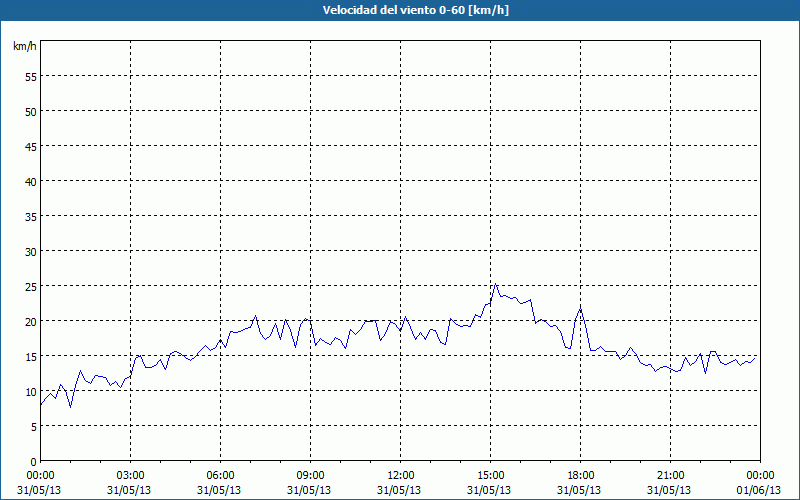This screenshot has width=800, height=500.
Task: Select the 5 y-axis label
Action: [x=34, y=427]
